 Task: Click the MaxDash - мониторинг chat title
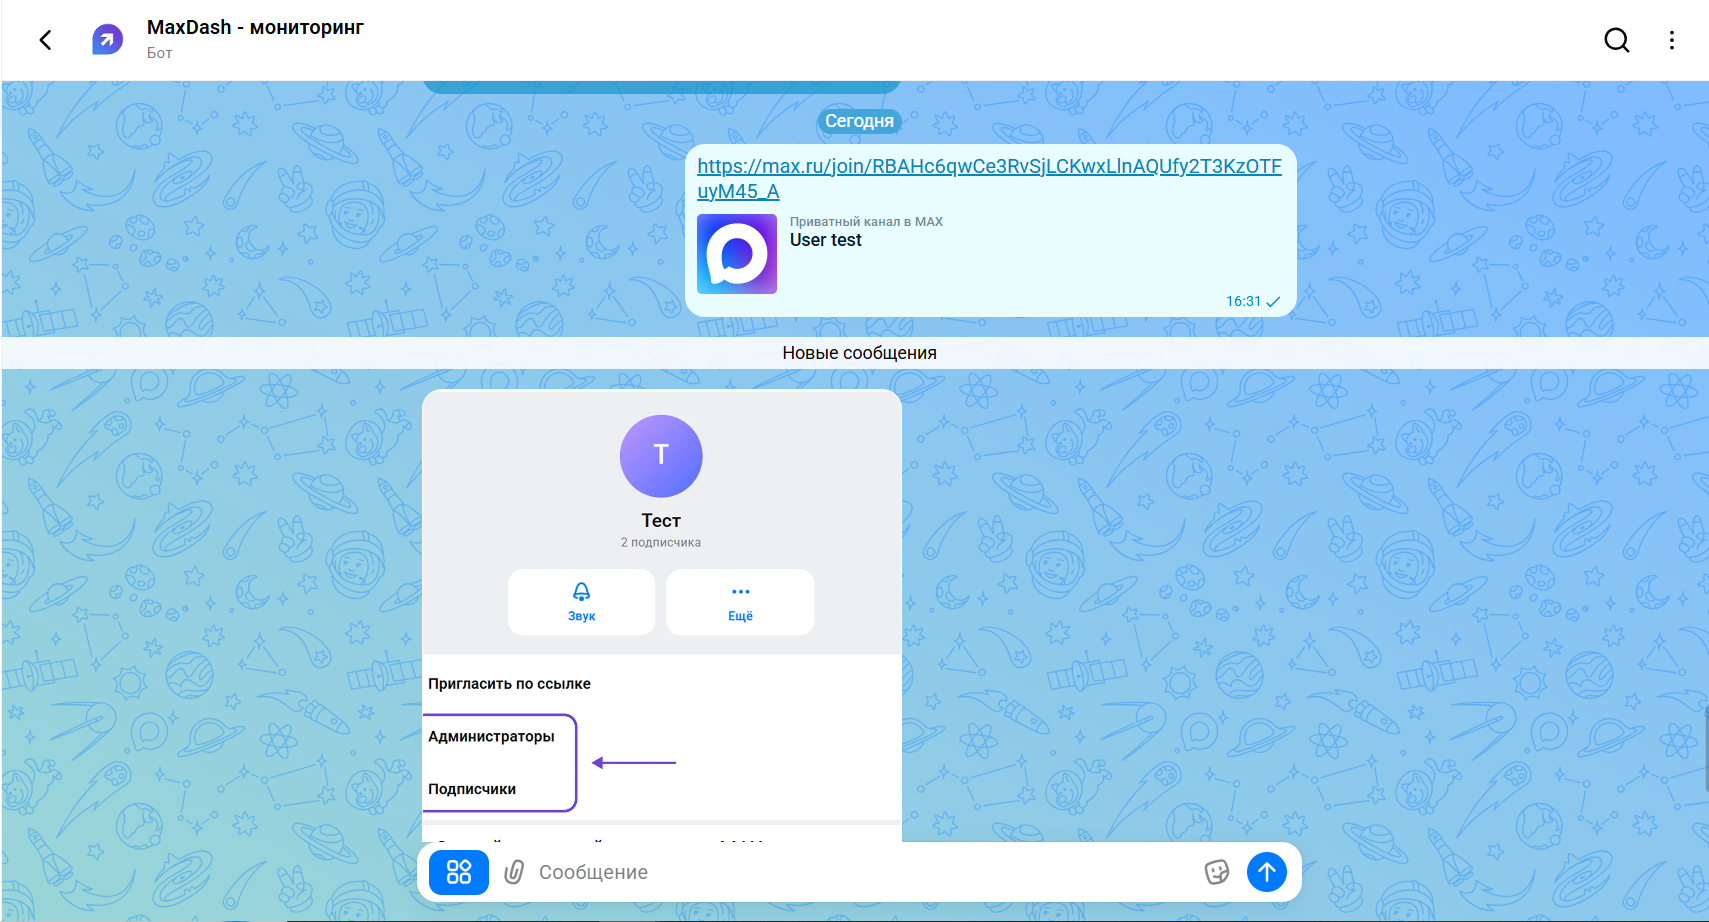point(255,27)
